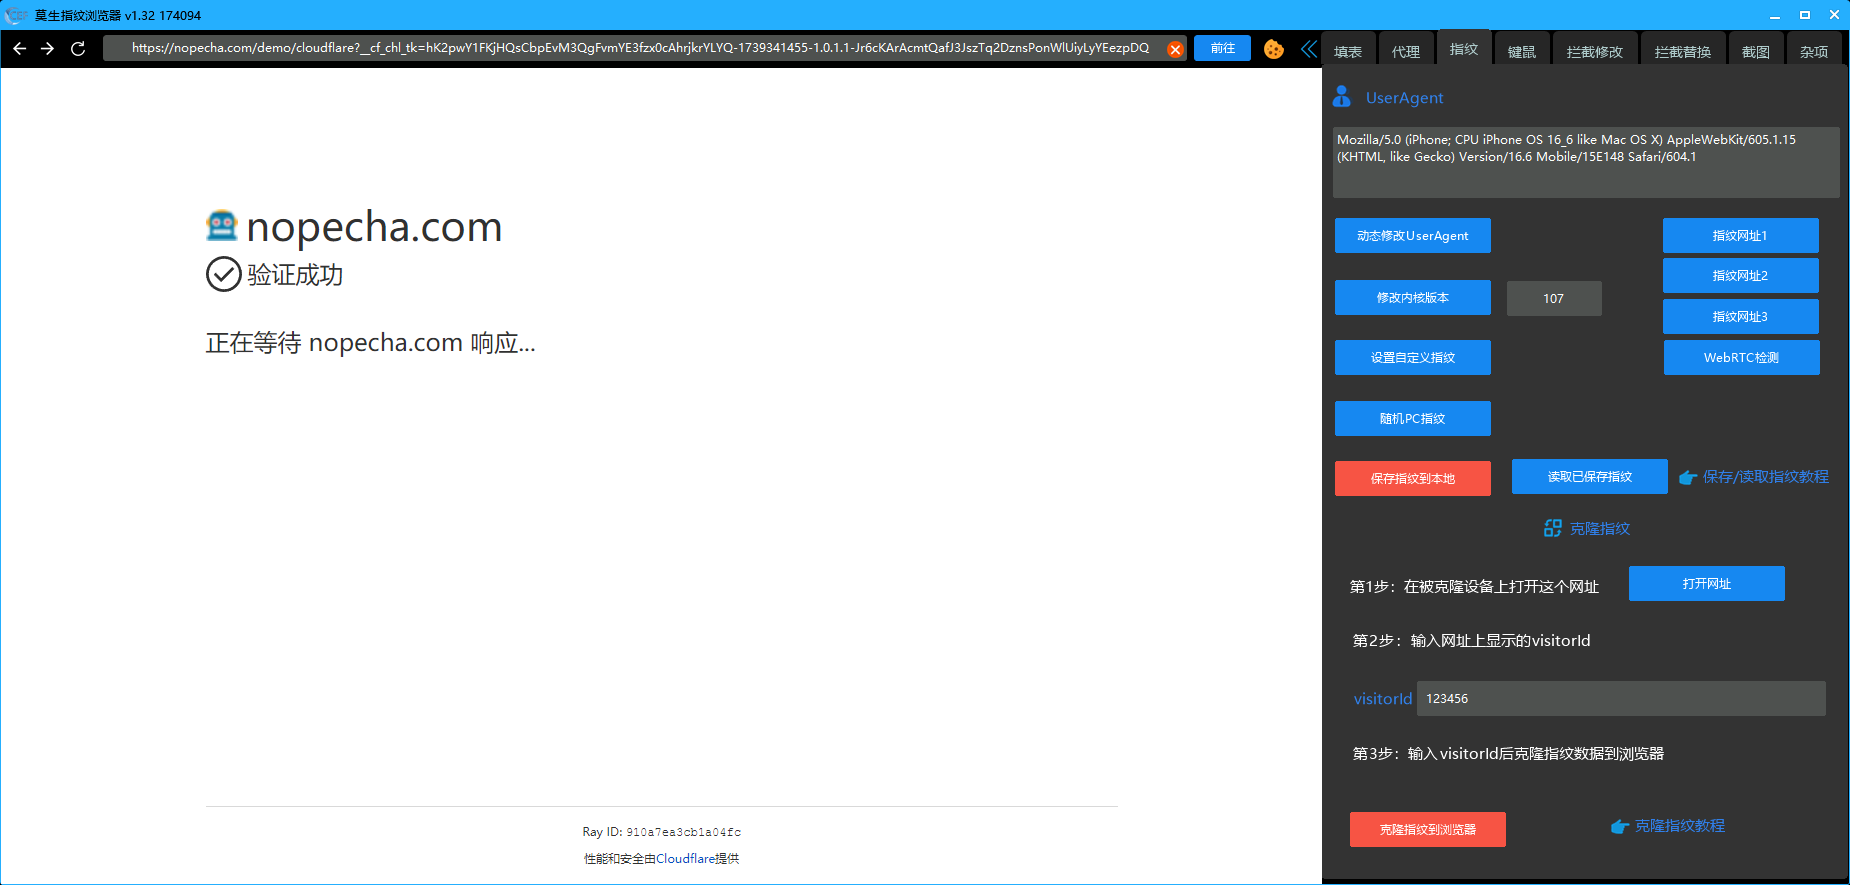1850x885 pixels.
Task: Click the 第2步 instruction text
Action: click(x=1471, y=641)
